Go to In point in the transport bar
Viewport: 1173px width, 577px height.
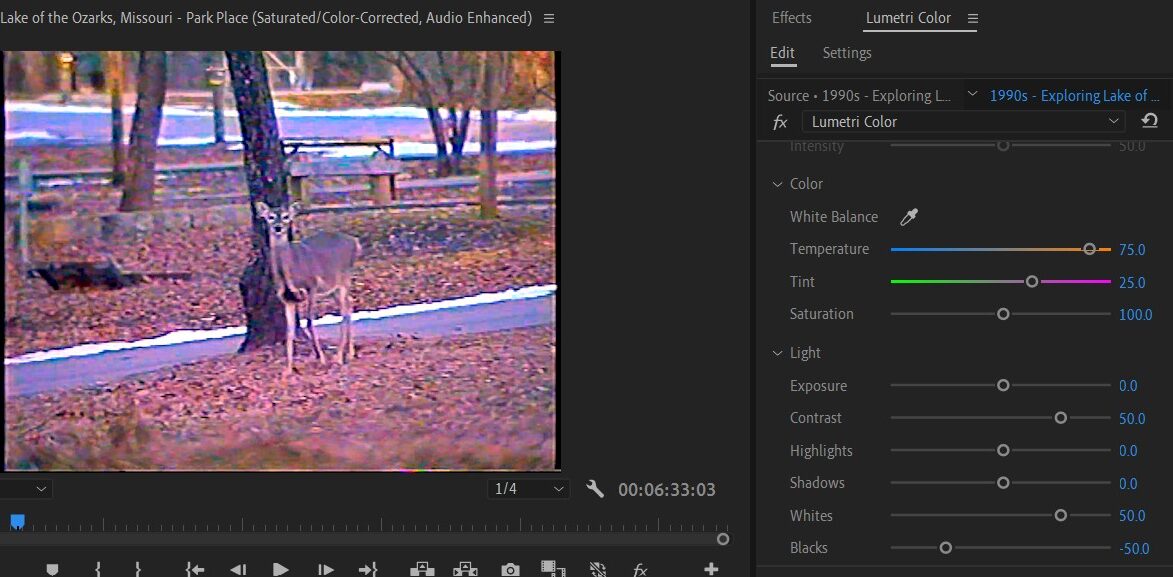(x=195, y=570)
